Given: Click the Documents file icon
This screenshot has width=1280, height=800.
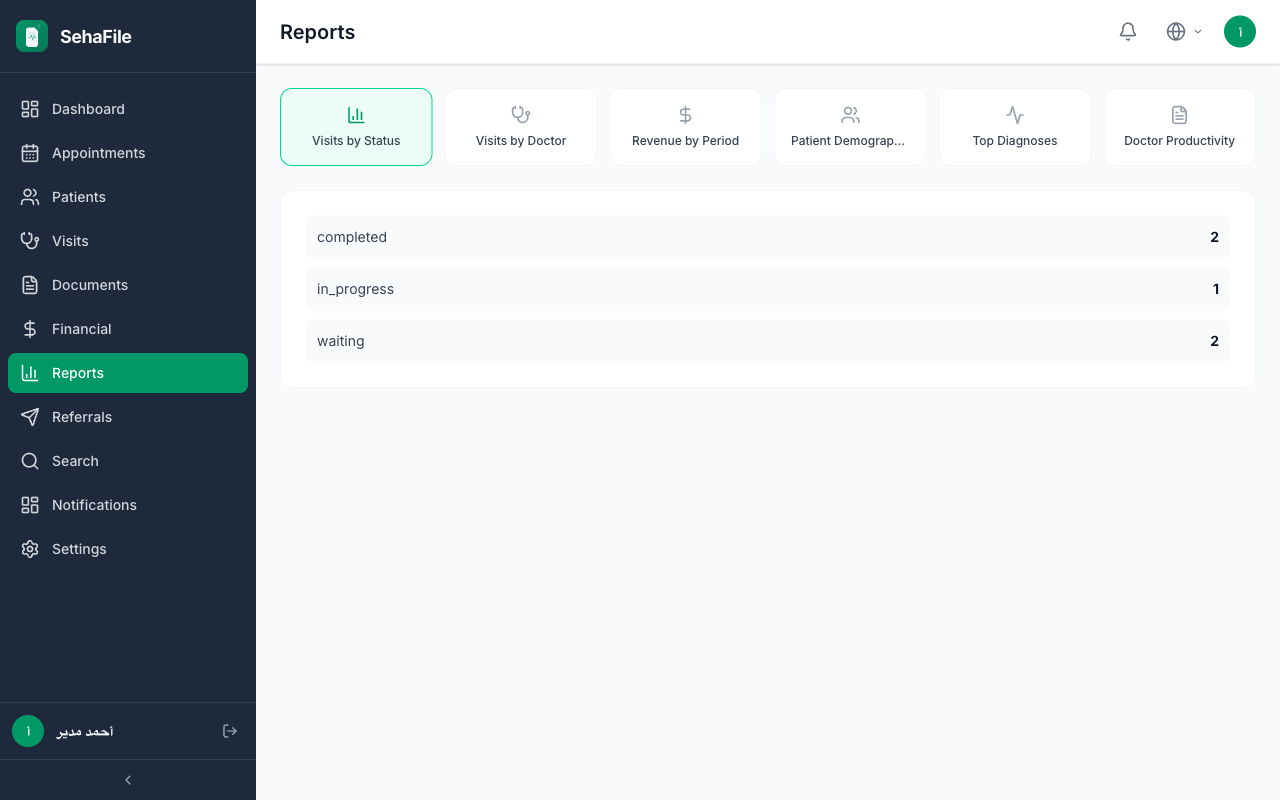Looking at the screenshot, I should (x=30, y=285).
